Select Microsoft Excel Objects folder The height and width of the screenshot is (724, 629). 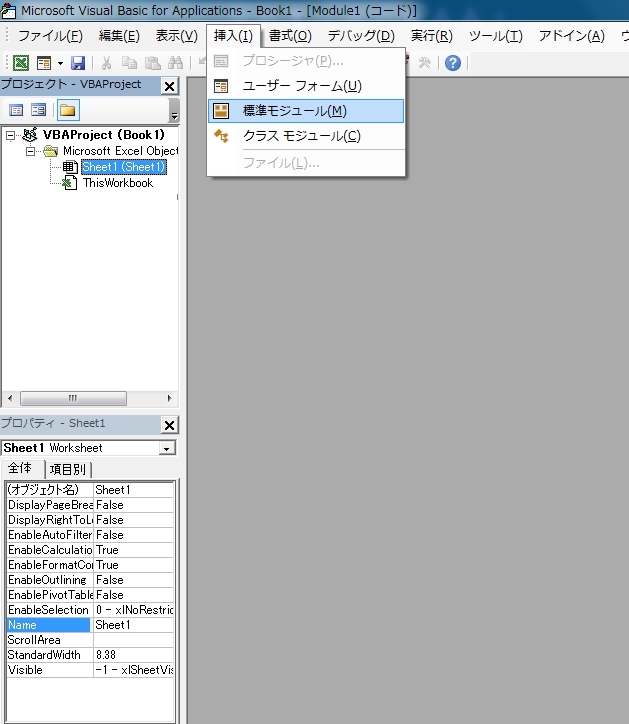[120, 151]
